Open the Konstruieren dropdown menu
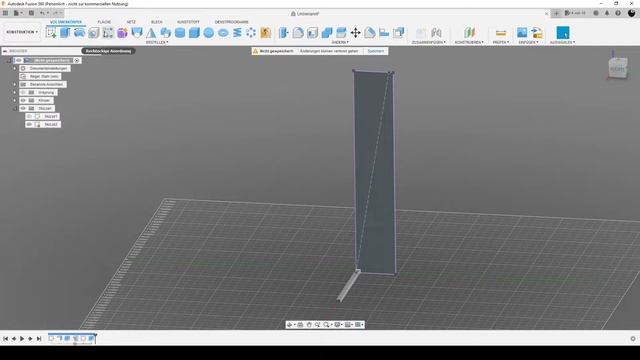Image resolution: width=640 pixels, height=360 pixels. pyautogui.click(x=469, y=42)
